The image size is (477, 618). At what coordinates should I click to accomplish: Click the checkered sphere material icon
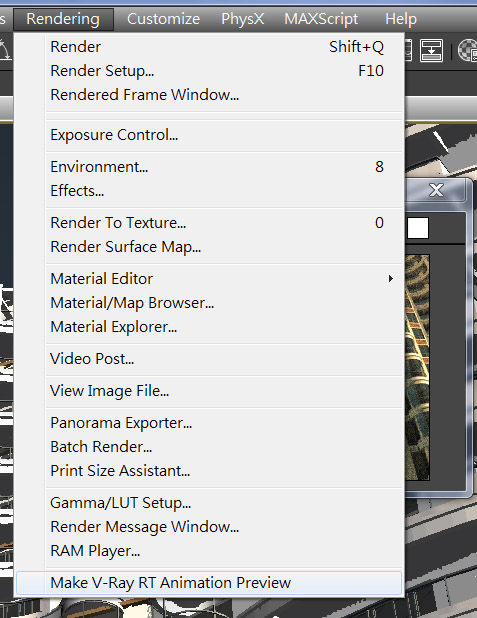coord(468,50)
